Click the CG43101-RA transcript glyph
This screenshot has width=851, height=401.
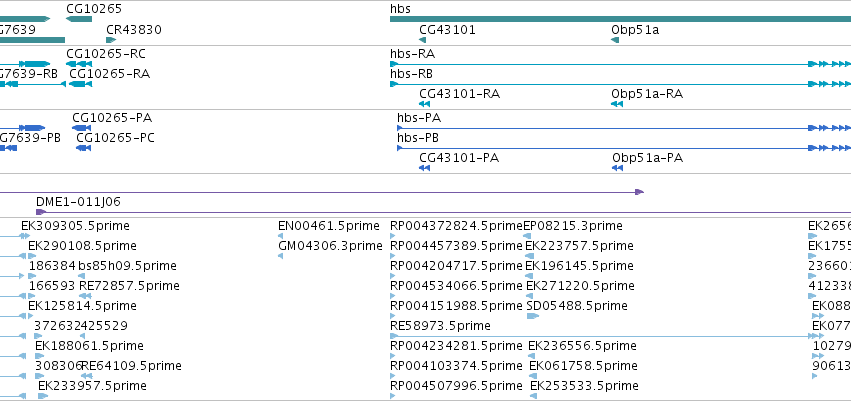pos(424,104)
